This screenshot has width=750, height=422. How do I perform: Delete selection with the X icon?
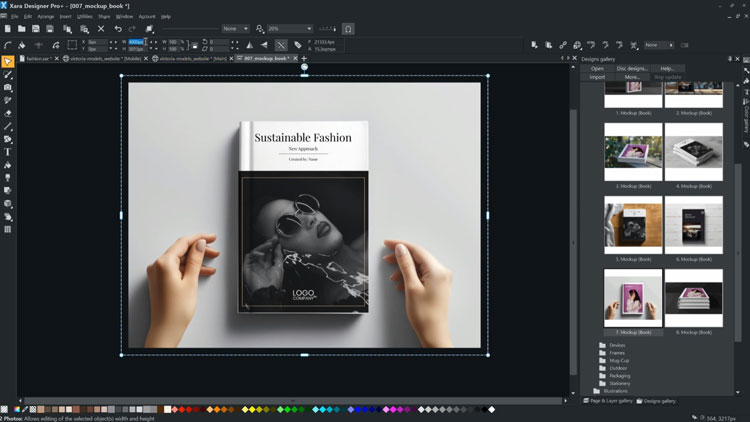(x=101, y=29)
